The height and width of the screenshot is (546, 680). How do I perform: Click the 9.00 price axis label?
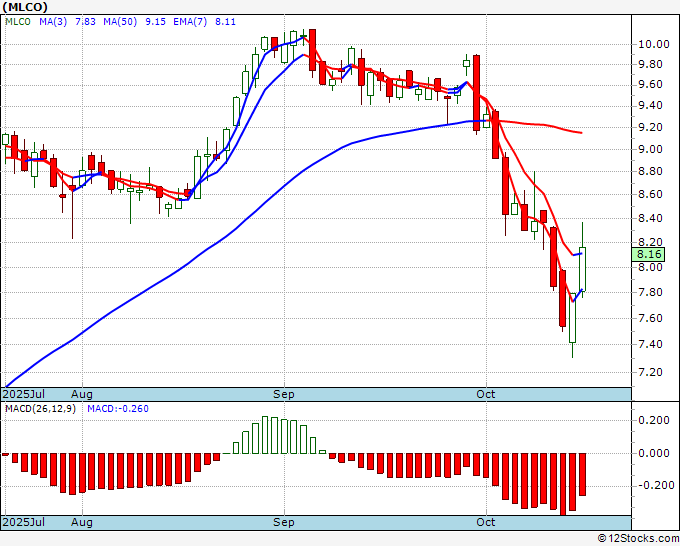[650, 150]
